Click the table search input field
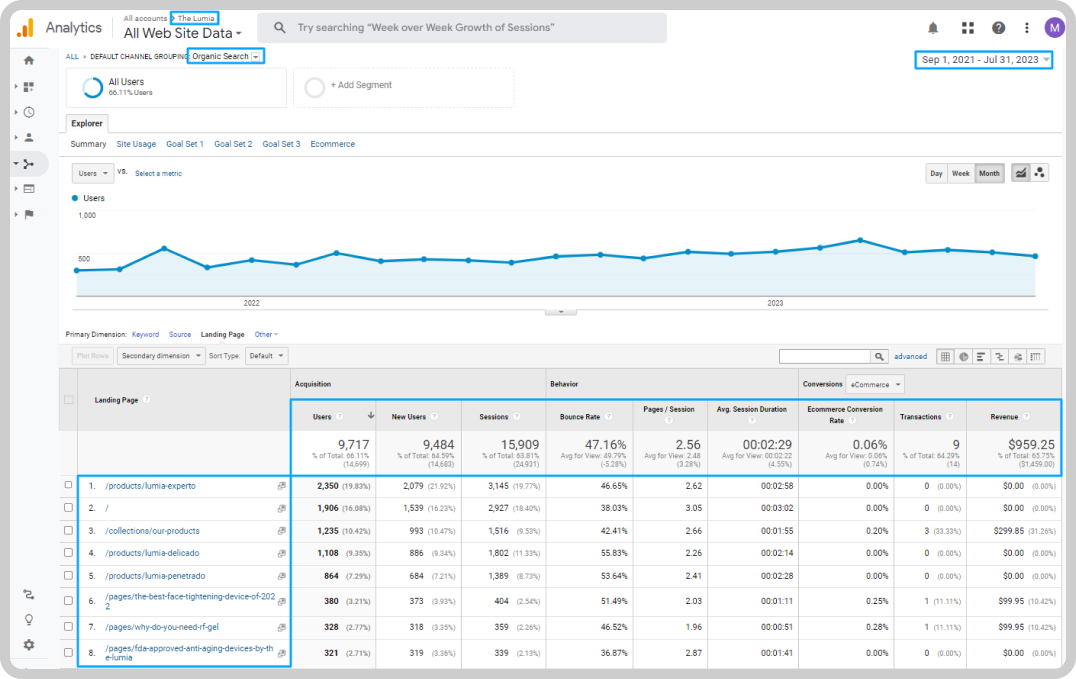 825,356
